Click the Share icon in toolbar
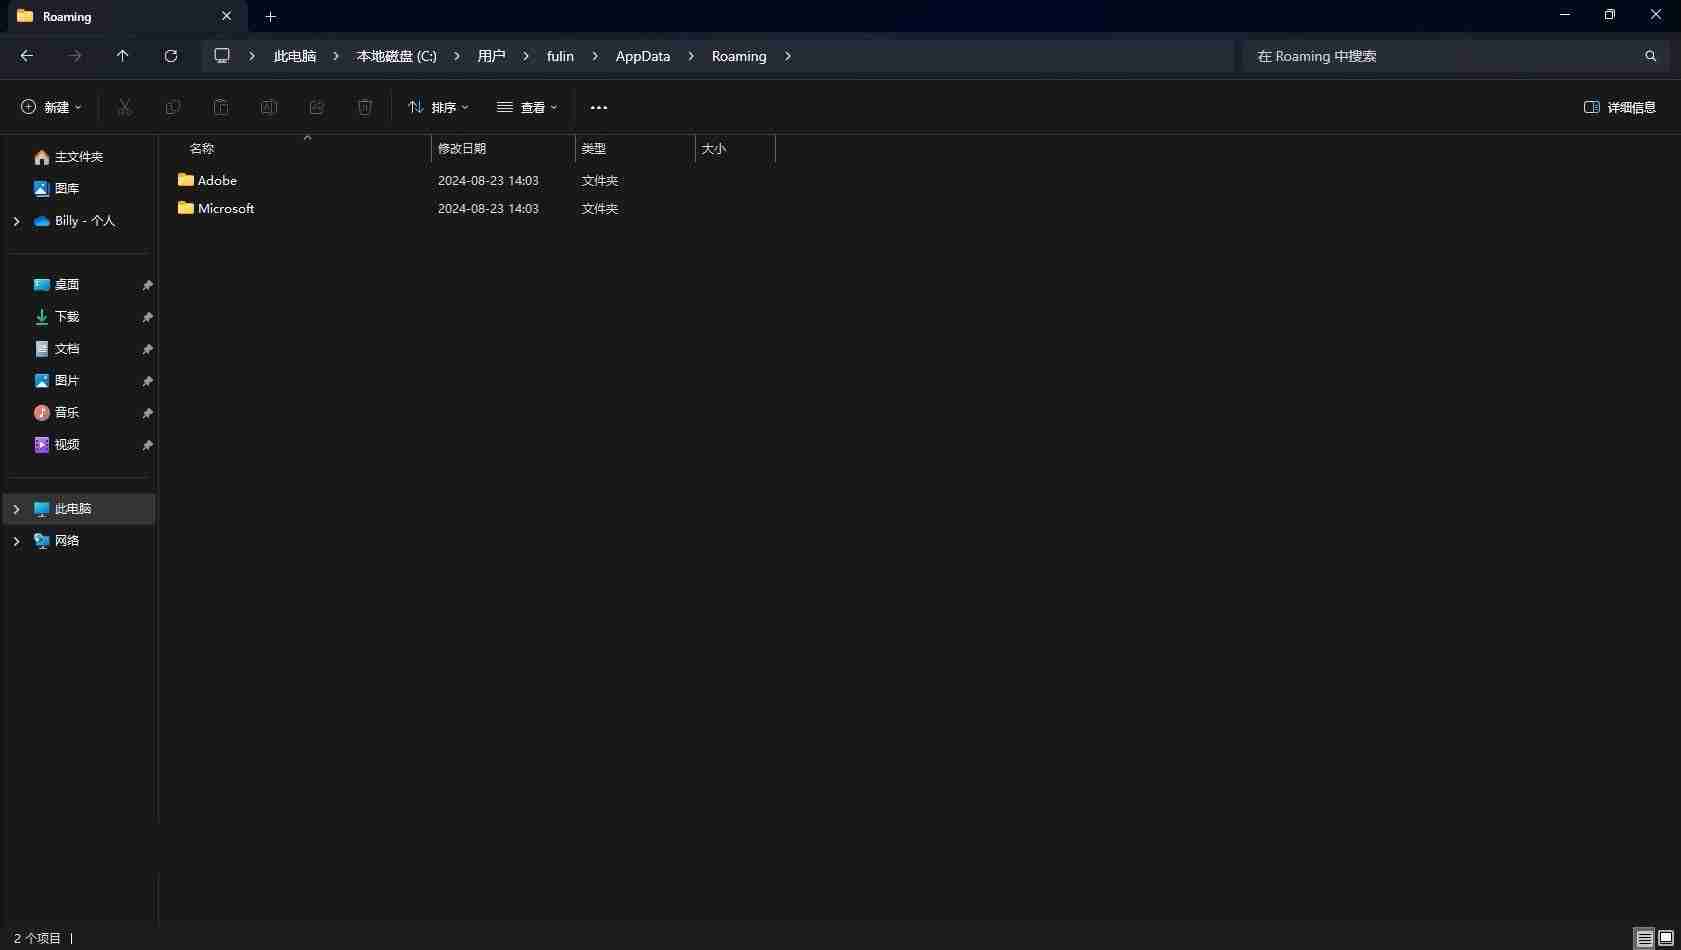The height and width of the screenshot is (950, 1681). coord(317,107)
